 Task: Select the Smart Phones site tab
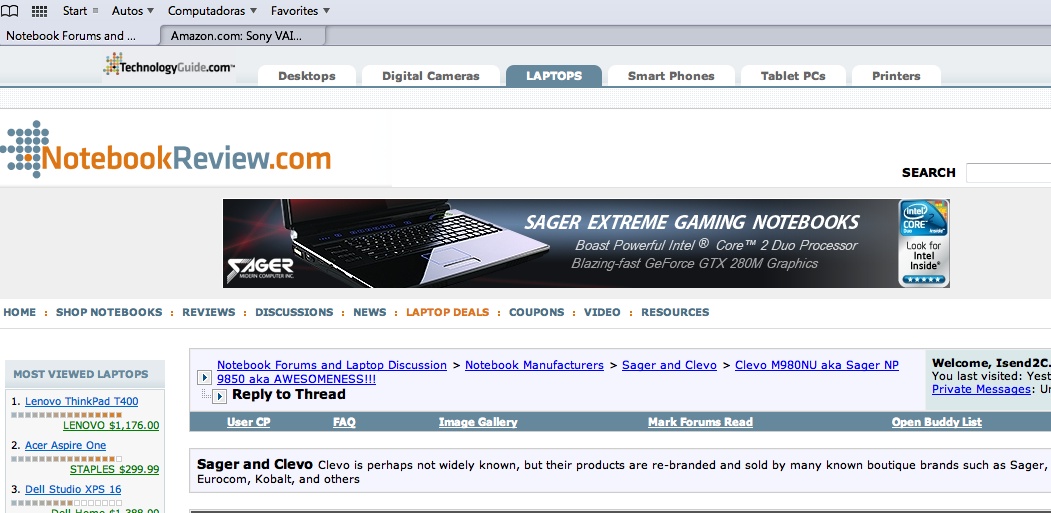coord(671,76)
